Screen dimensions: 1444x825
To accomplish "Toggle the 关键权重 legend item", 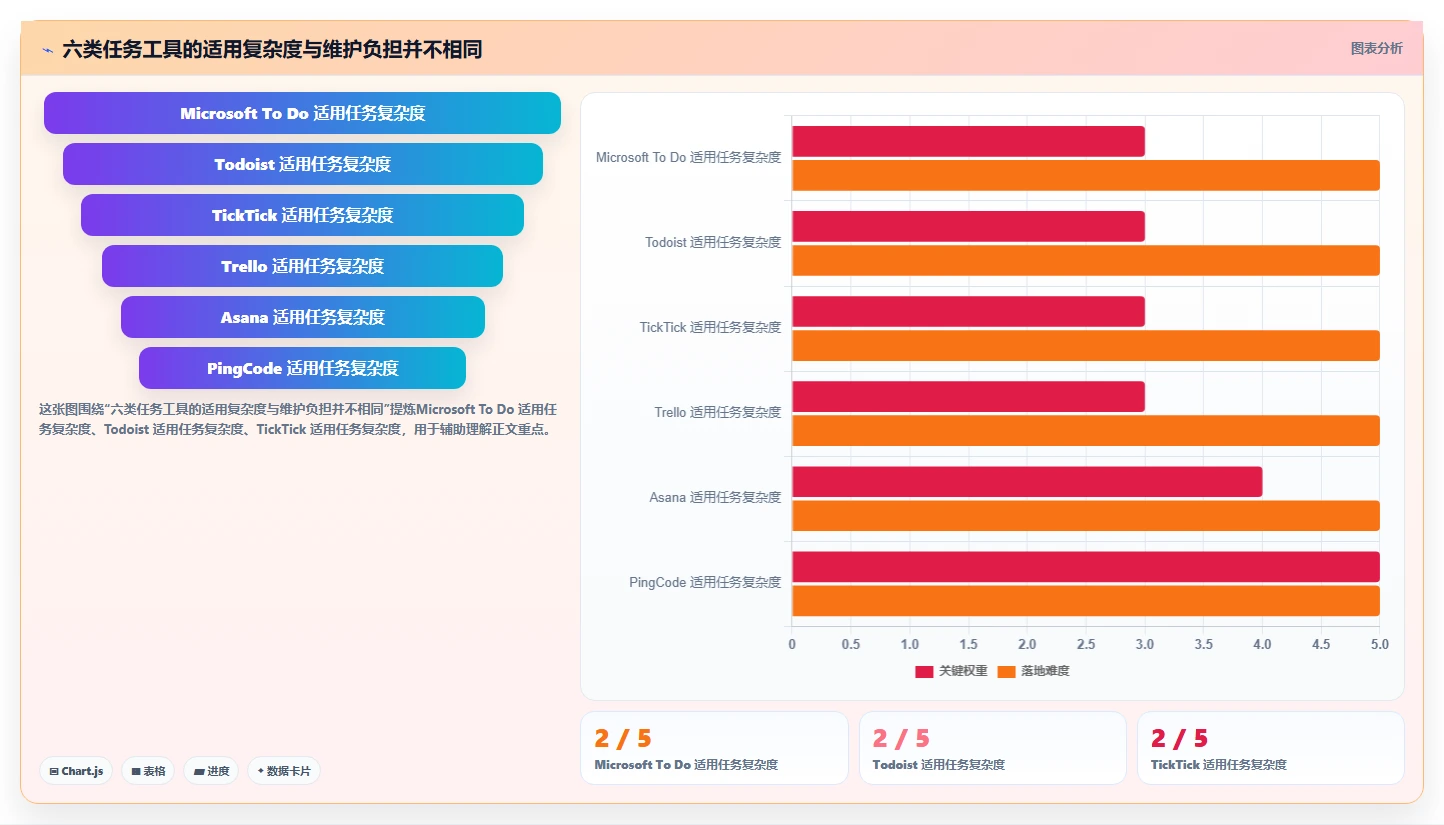I will tap(951, 671).
